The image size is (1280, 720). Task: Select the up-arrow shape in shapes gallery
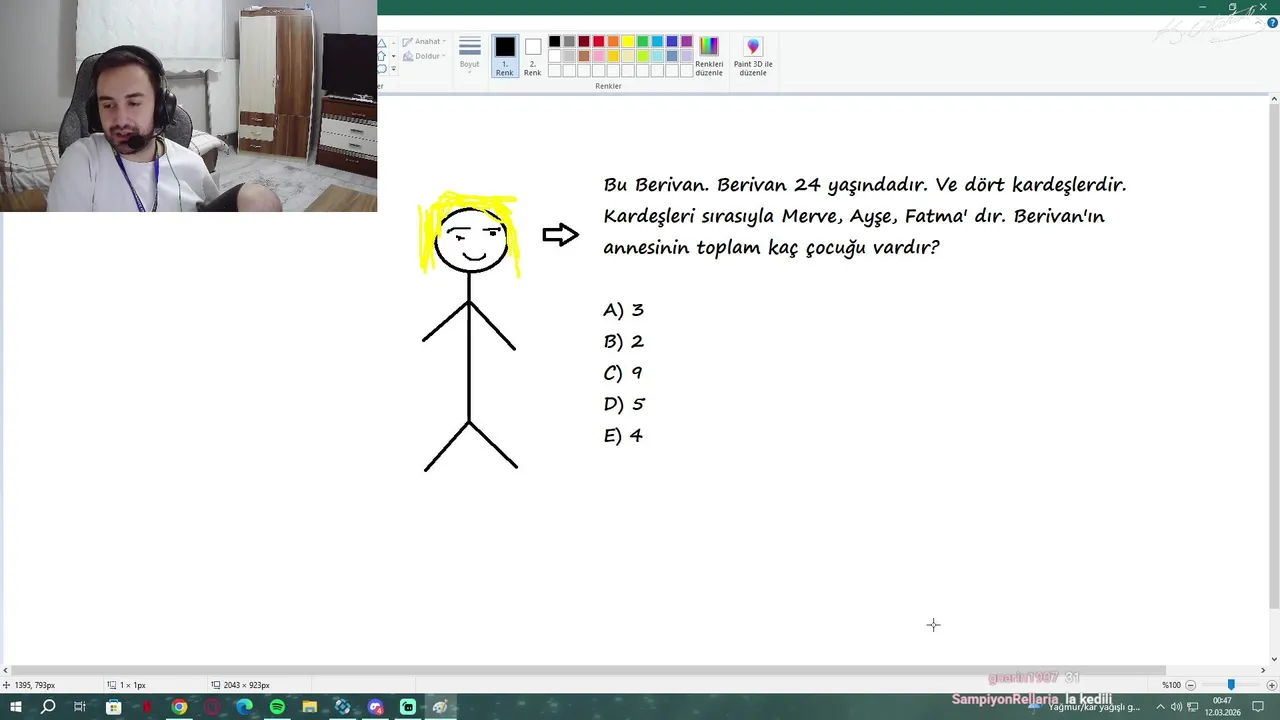tap(382, 56)
